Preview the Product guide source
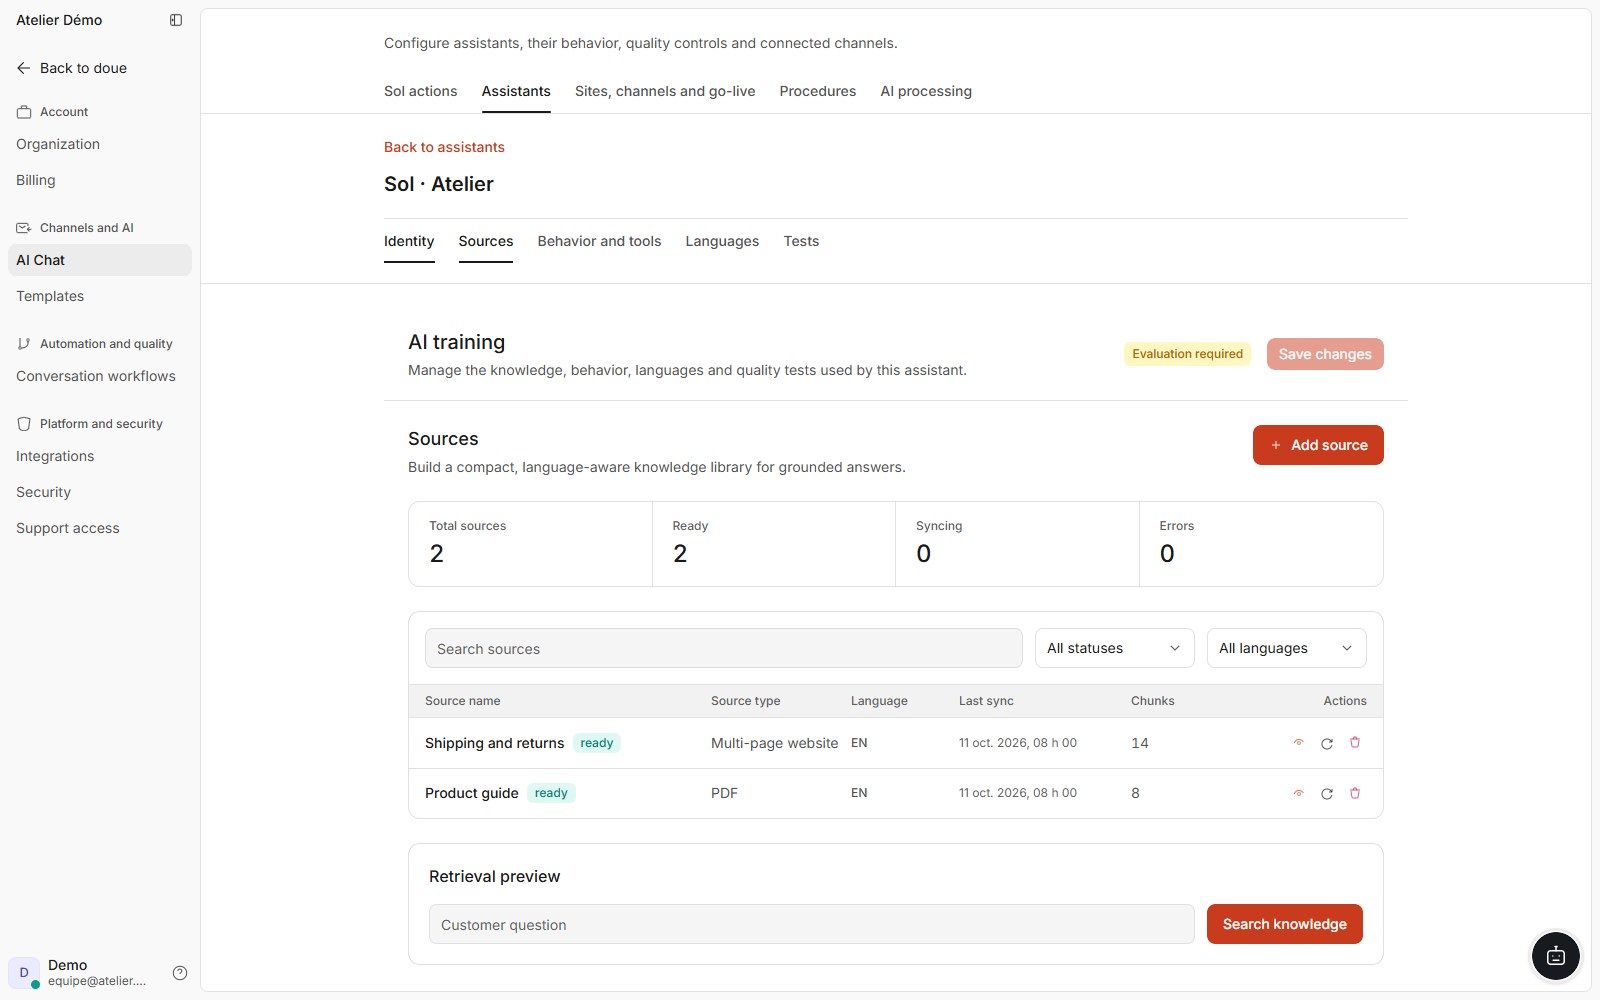Screen dimensions: 1600x1000 point(1299,793)
